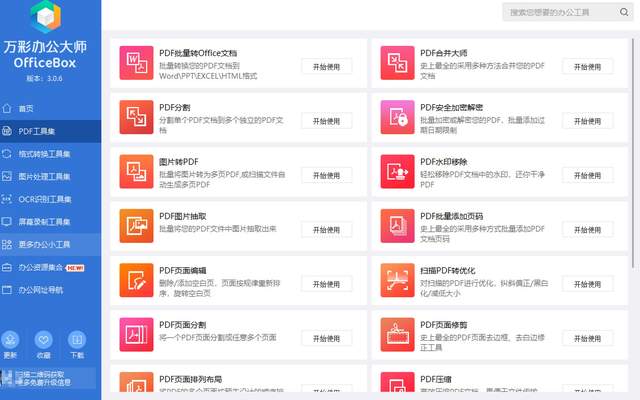Click the vertical scrollbar of tool list

click(x=633, y=153)
